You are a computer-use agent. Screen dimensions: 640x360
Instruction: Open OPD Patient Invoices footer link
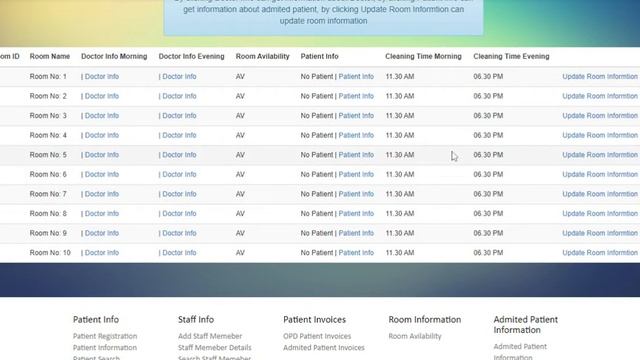(x=317, y=336)
